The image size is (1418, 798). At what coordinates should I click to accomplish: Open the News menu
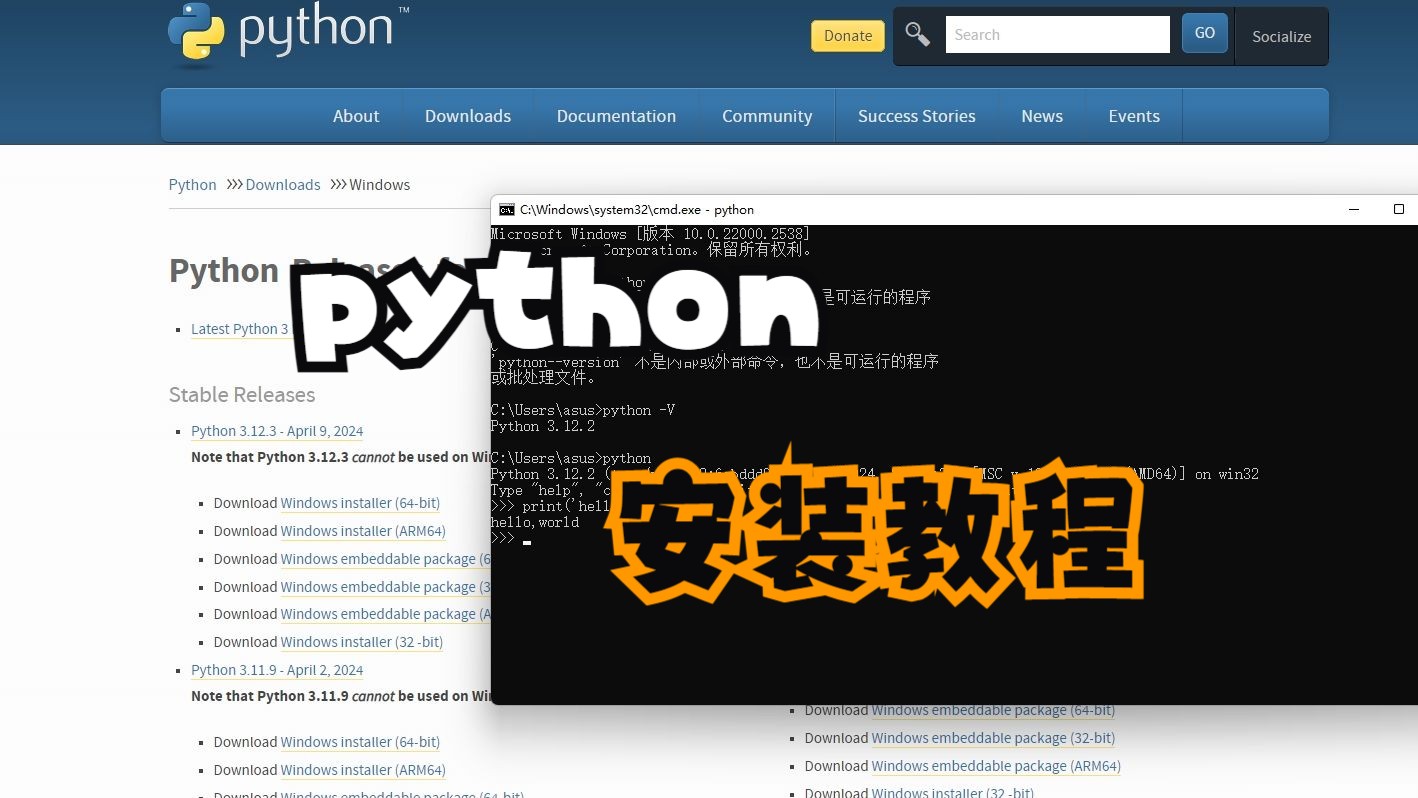(1042, 116)
